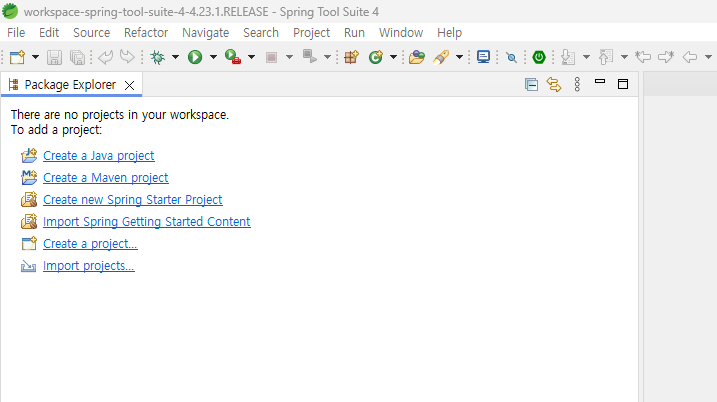Open the Project menu
717x402 pixels.
click(x=311, y=33)
